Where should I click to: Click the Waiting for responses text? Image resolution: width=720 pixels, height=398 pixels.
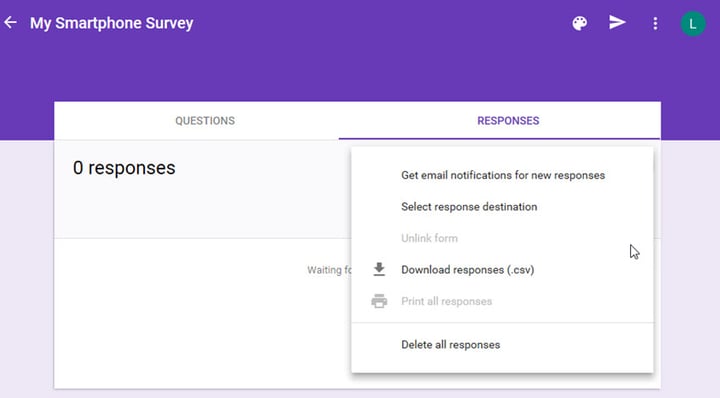[x=329, y=270]
